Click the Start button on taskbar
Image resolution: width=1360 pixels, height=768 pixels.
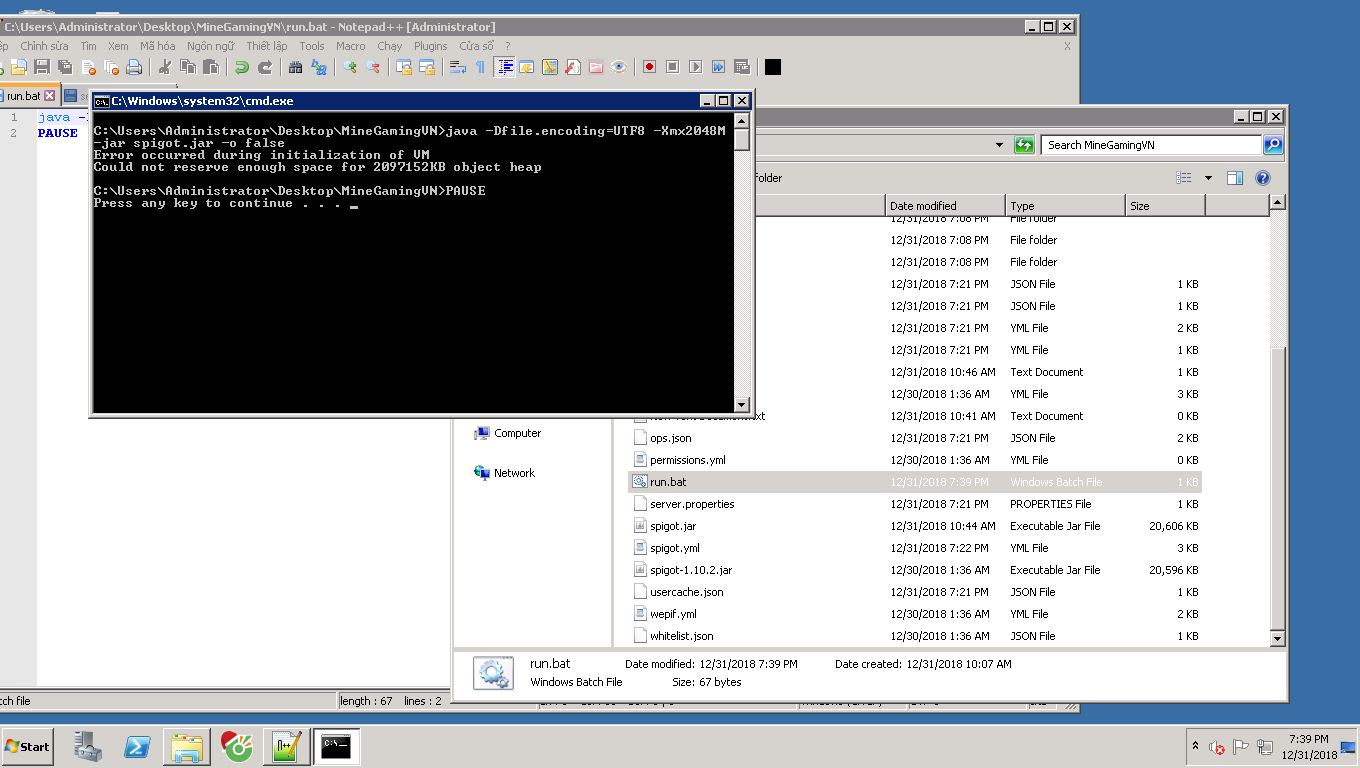point(27,746)
